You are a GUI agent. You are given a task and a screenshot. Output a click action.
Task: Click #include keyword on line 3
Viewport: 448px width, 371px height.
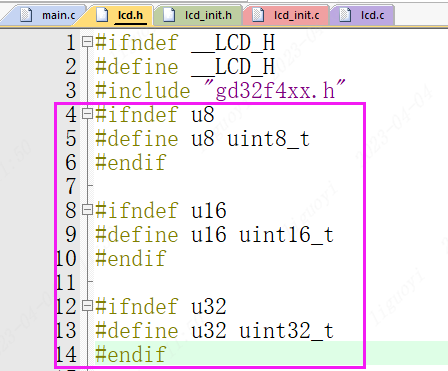tap(143, 90)
